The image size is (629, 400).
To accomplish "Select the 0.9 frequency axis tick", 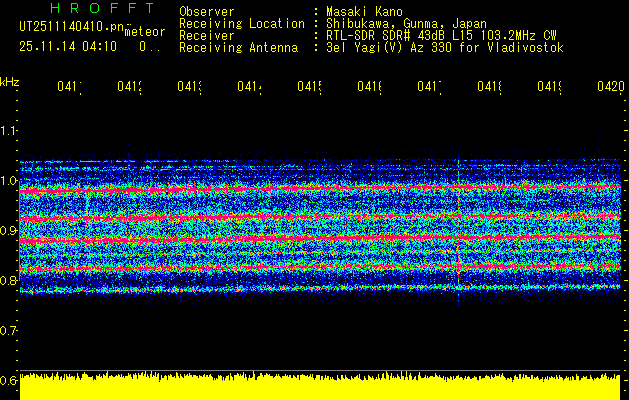I will 9,231.
